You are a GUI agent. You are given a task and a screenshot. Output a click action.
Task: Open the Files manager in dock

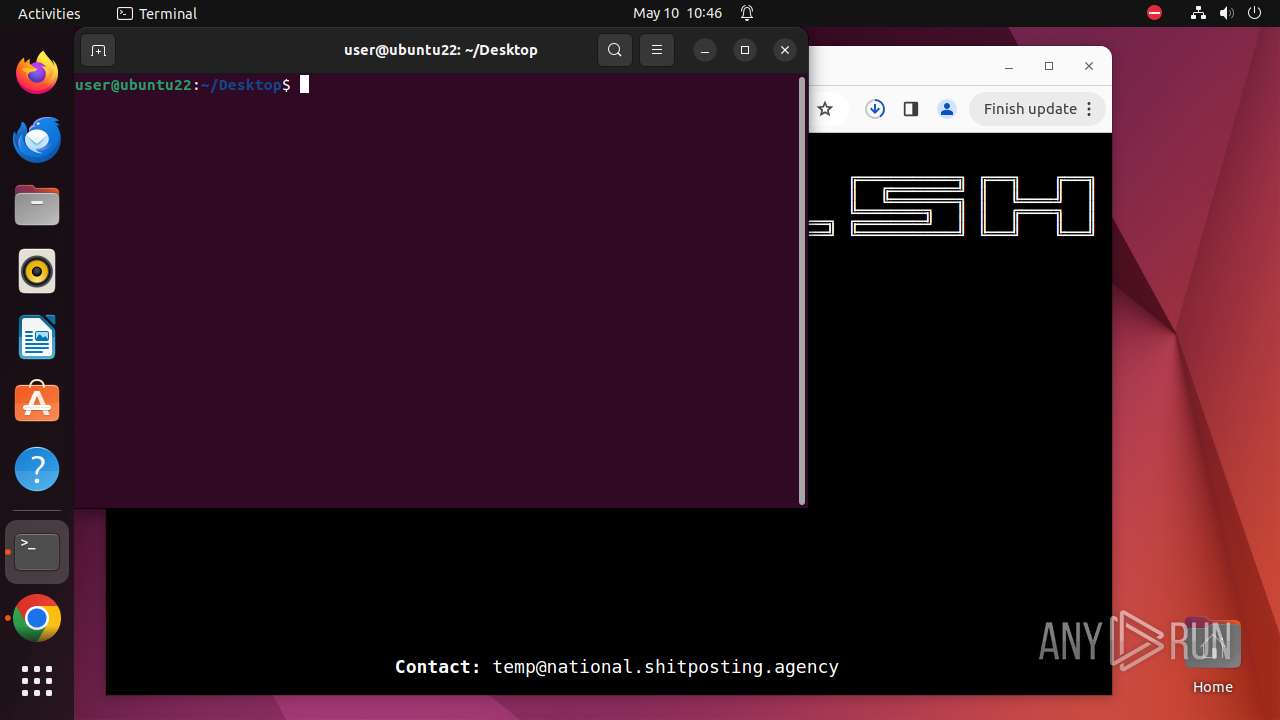click(37, 205)
